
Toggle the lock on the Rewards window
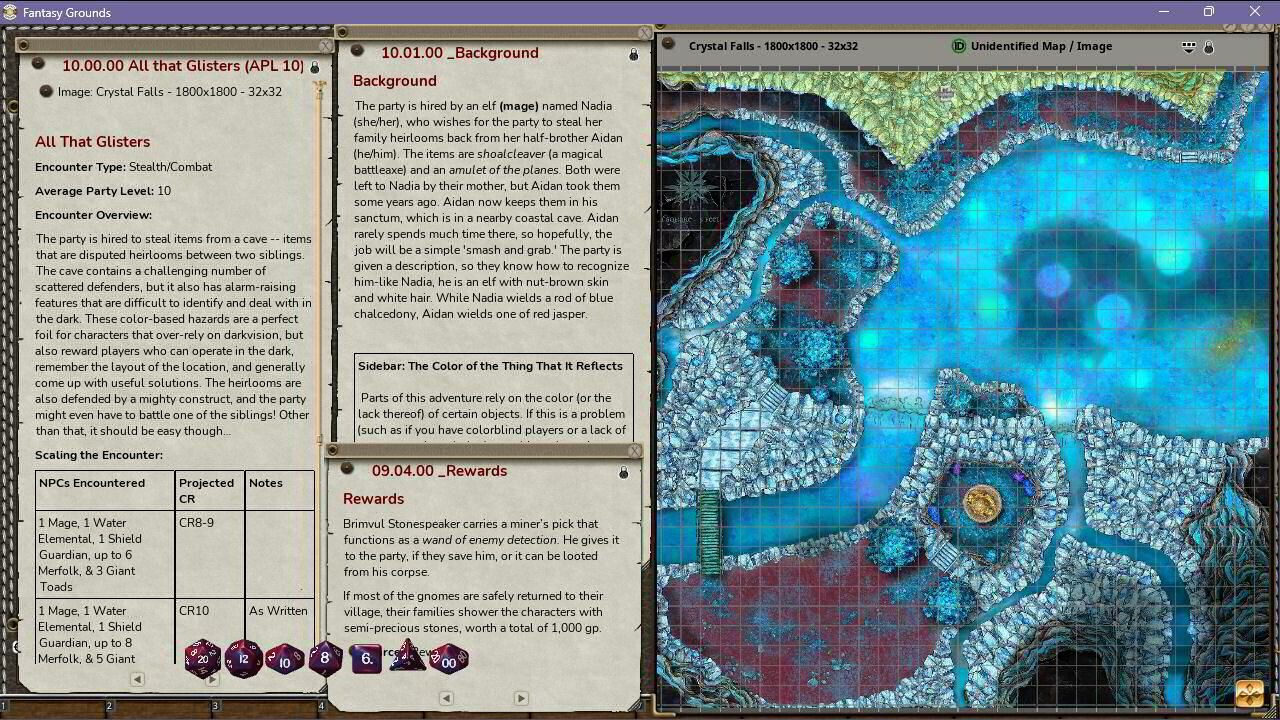pyautogui.click(x=623, y=472)
